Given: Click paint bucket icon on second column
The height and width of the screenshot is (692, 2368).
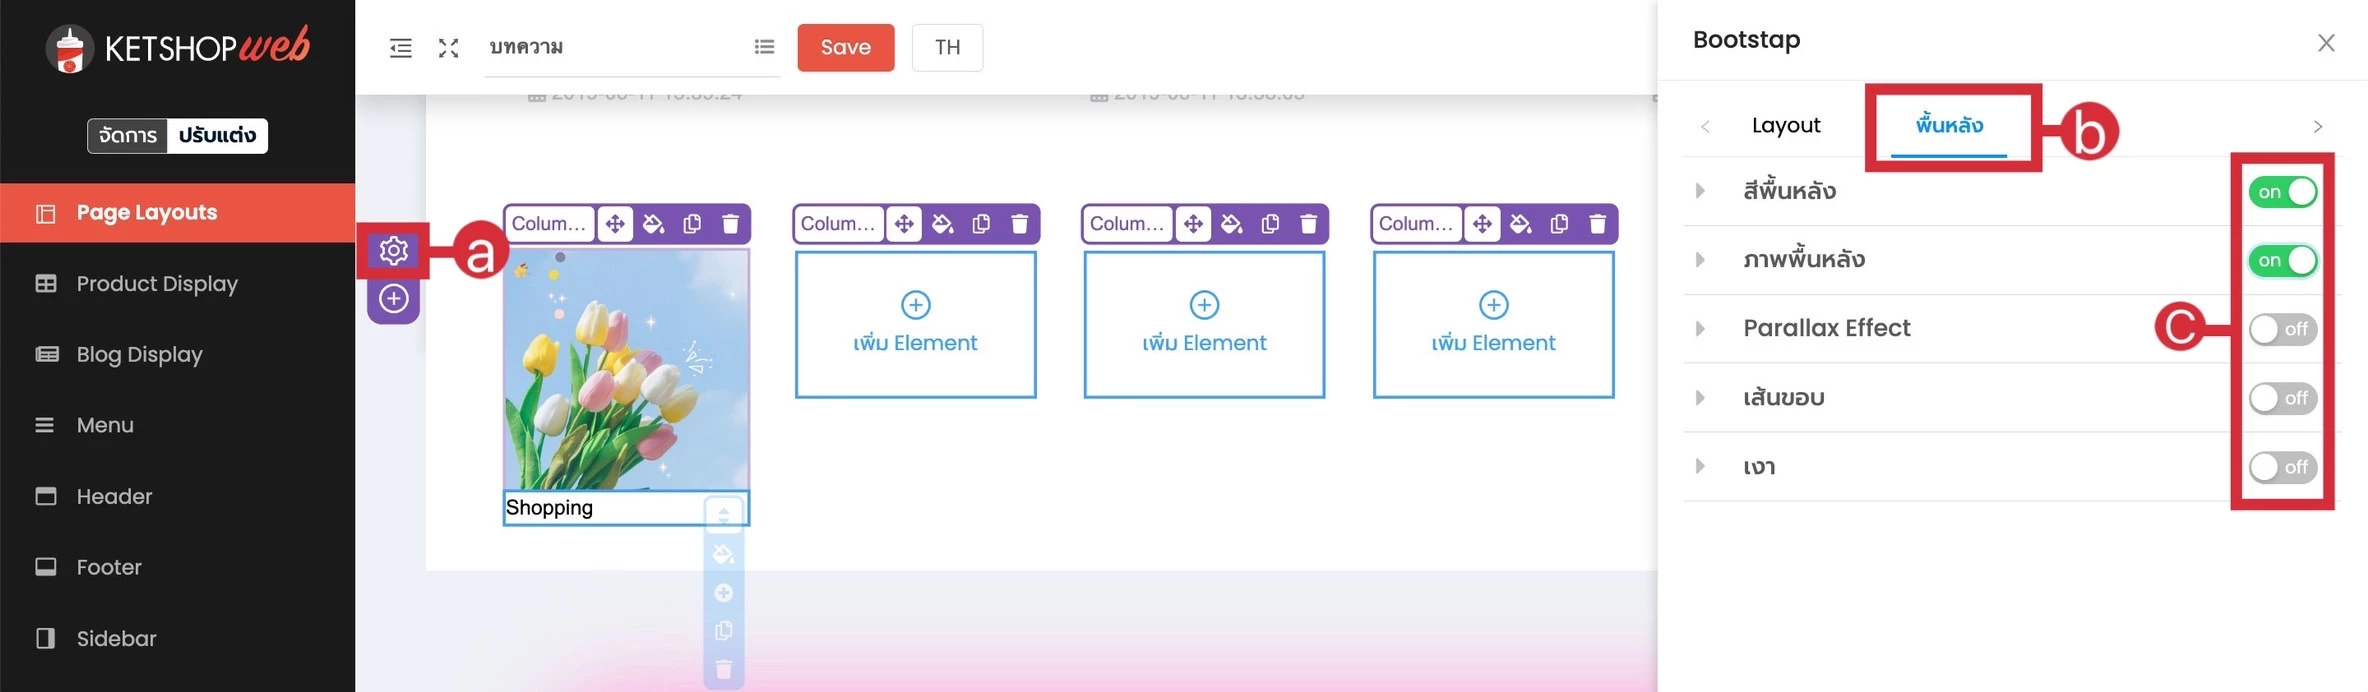Looking at the screenshot, I should [942, 224].
